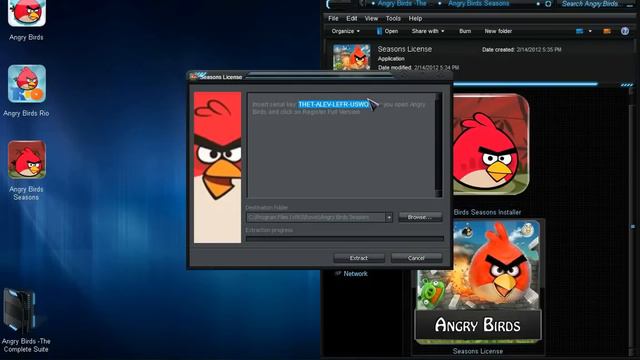Click Burn in the Explorer toolbar
The image size is (640, 360).
(465, 31)
